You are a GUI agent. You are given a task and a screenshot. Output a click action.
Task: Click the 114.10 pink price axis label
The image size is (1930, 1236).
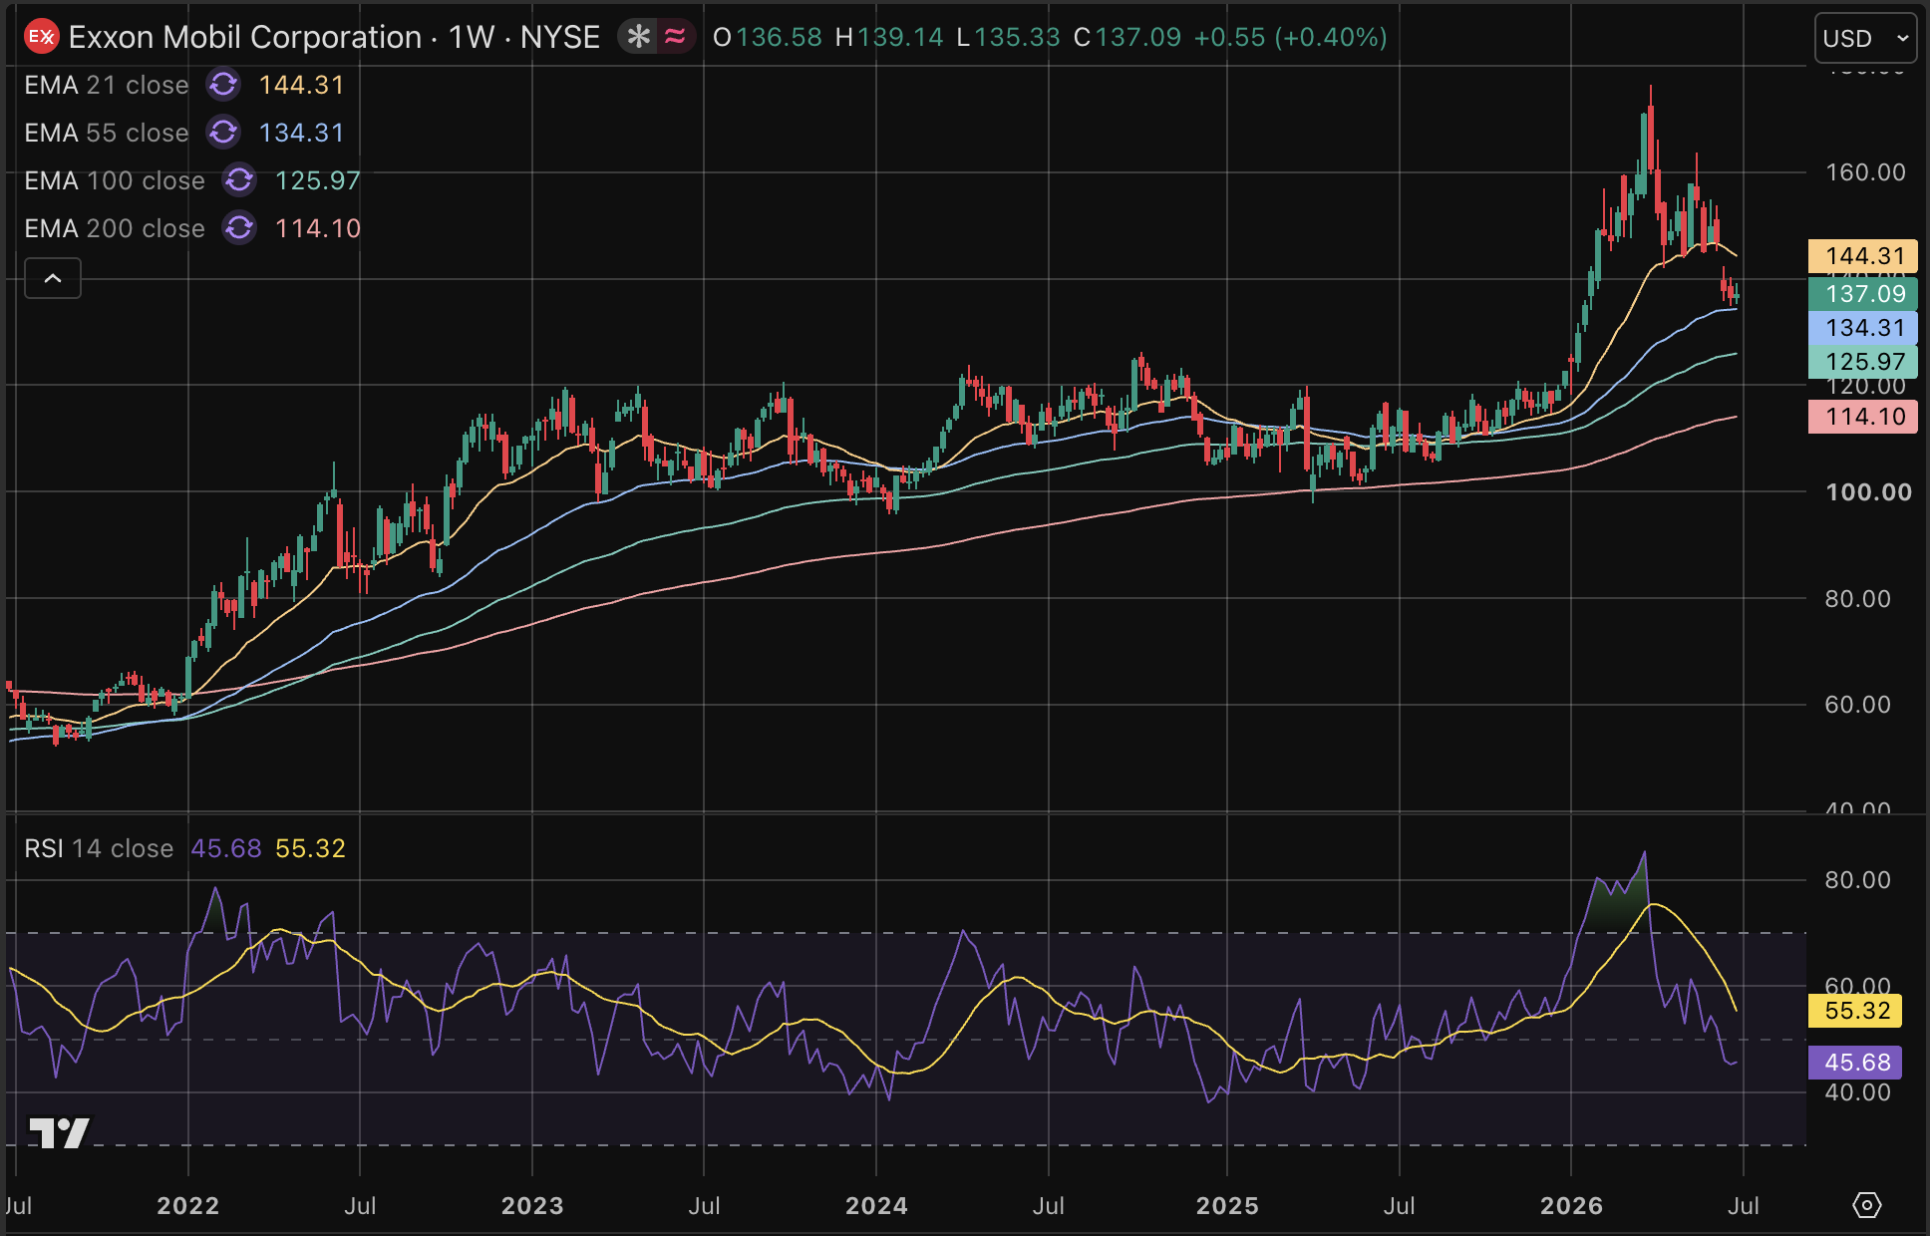[1863, 417]
